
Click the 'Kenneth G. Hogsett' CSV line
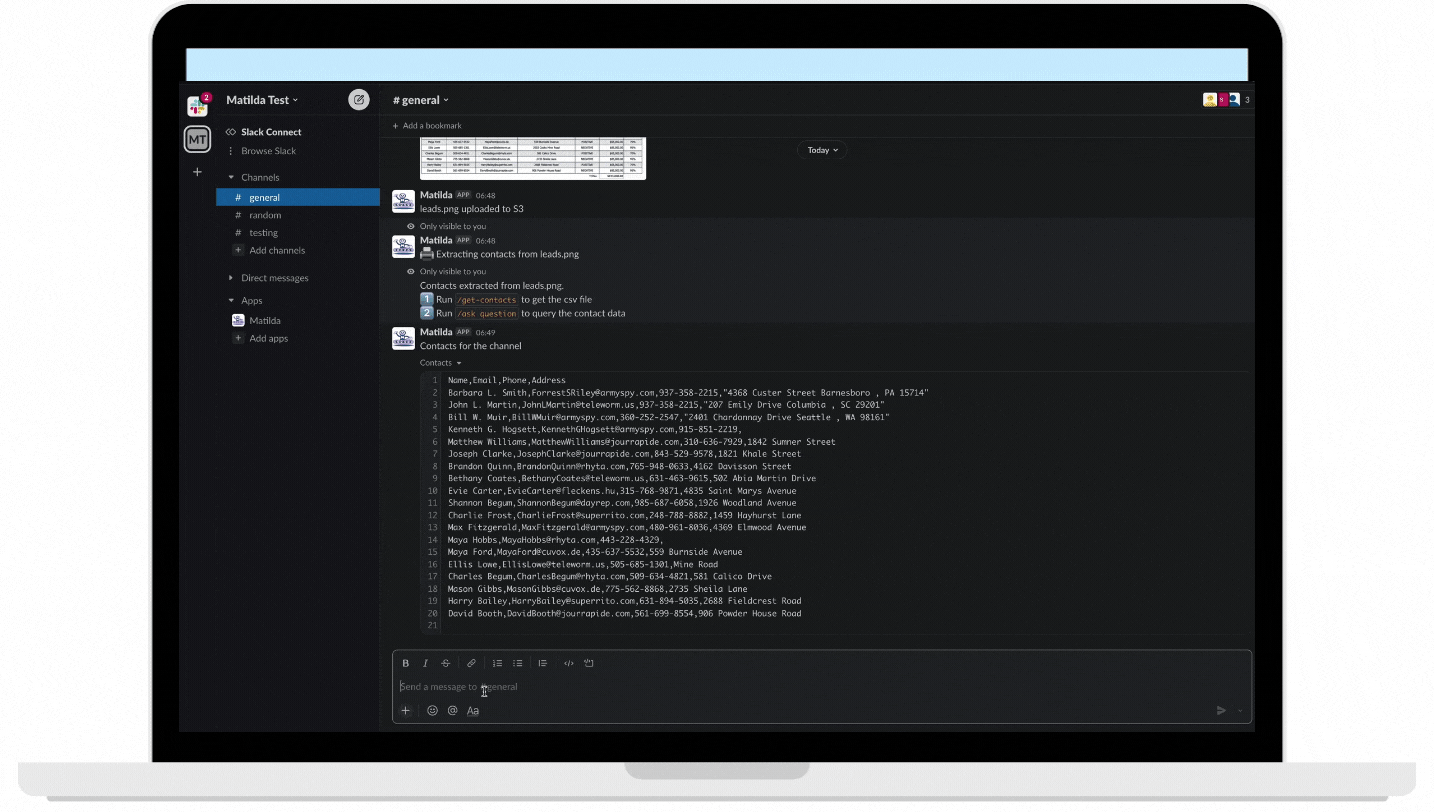595,429
